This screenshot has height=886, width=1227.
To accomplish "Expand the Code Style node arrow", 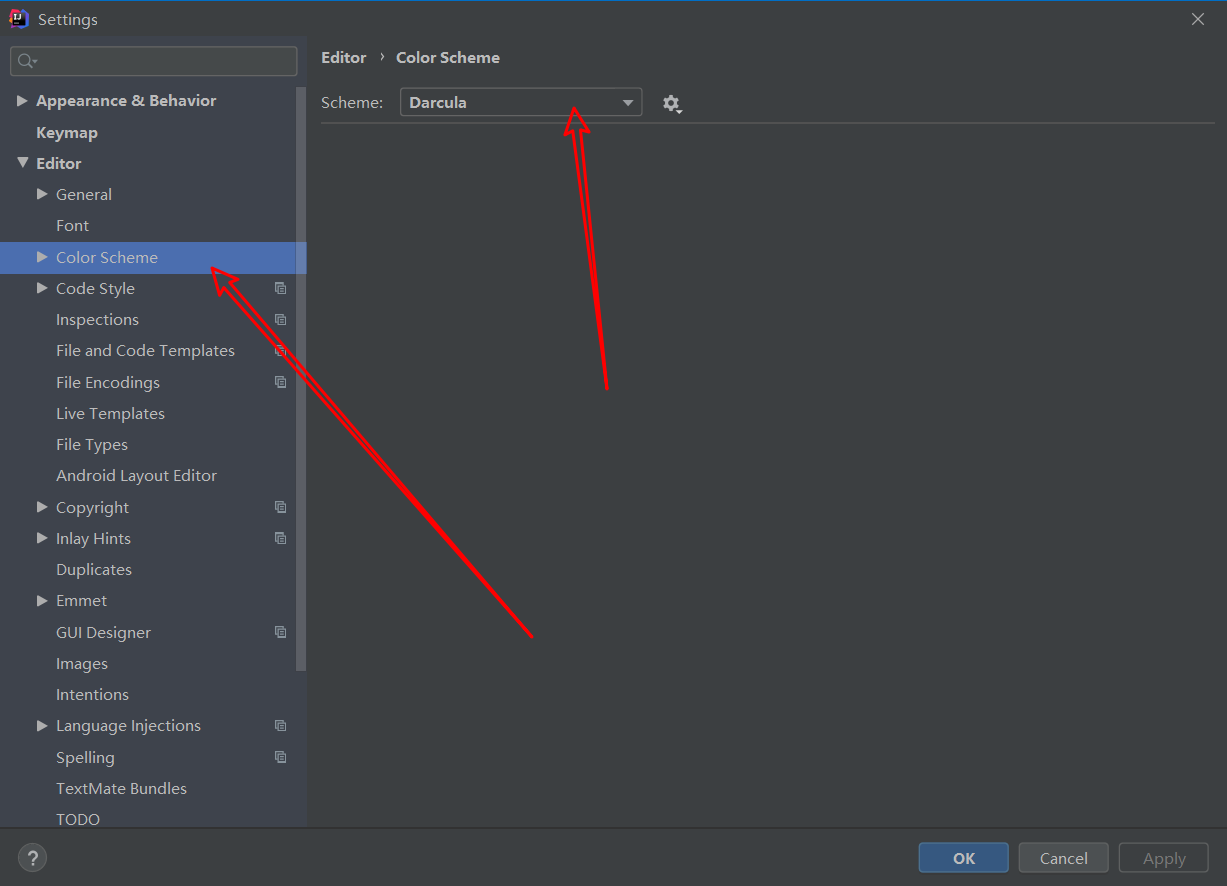I will click(42, 288).
